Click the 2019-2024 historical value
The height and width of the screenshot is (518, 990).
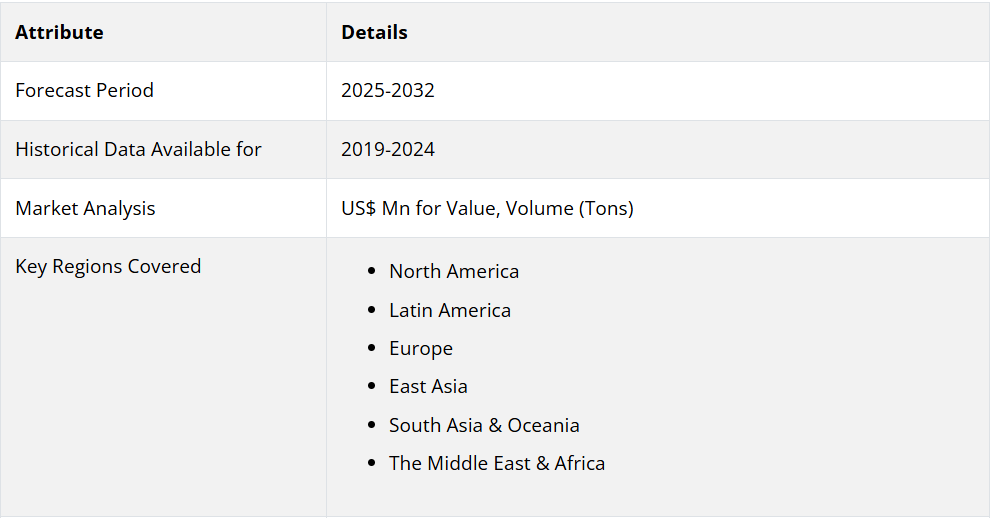pos(388,149)
